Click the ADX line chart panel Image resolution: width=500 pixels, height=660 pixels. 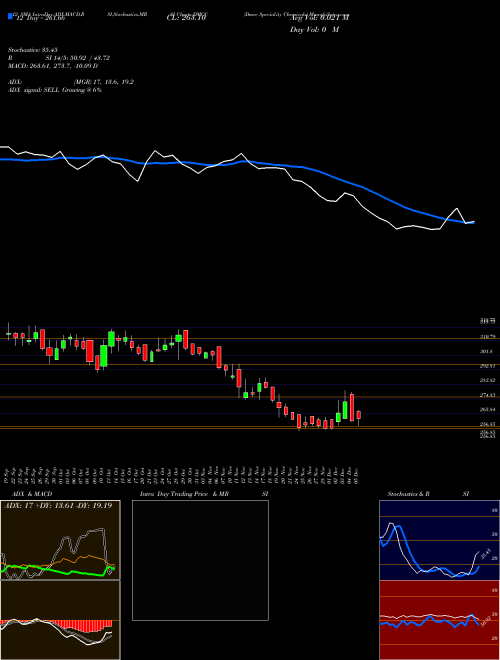click(x=60, y=540)
